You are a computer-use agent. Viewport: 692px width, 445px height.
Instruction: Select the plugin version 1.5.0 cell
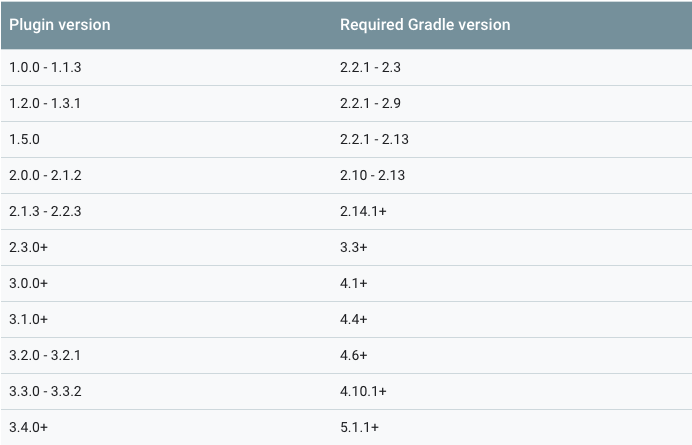pos(24,140)
